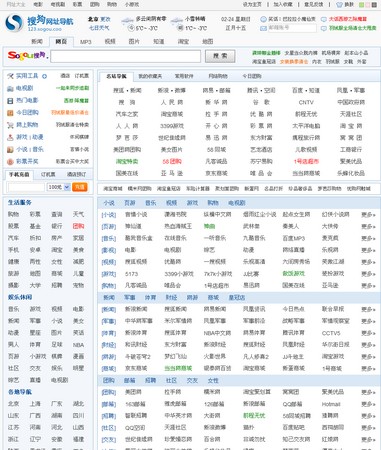381x450 pixels.
Task: Select the pink skin color swatch
Action: point(367,5)
